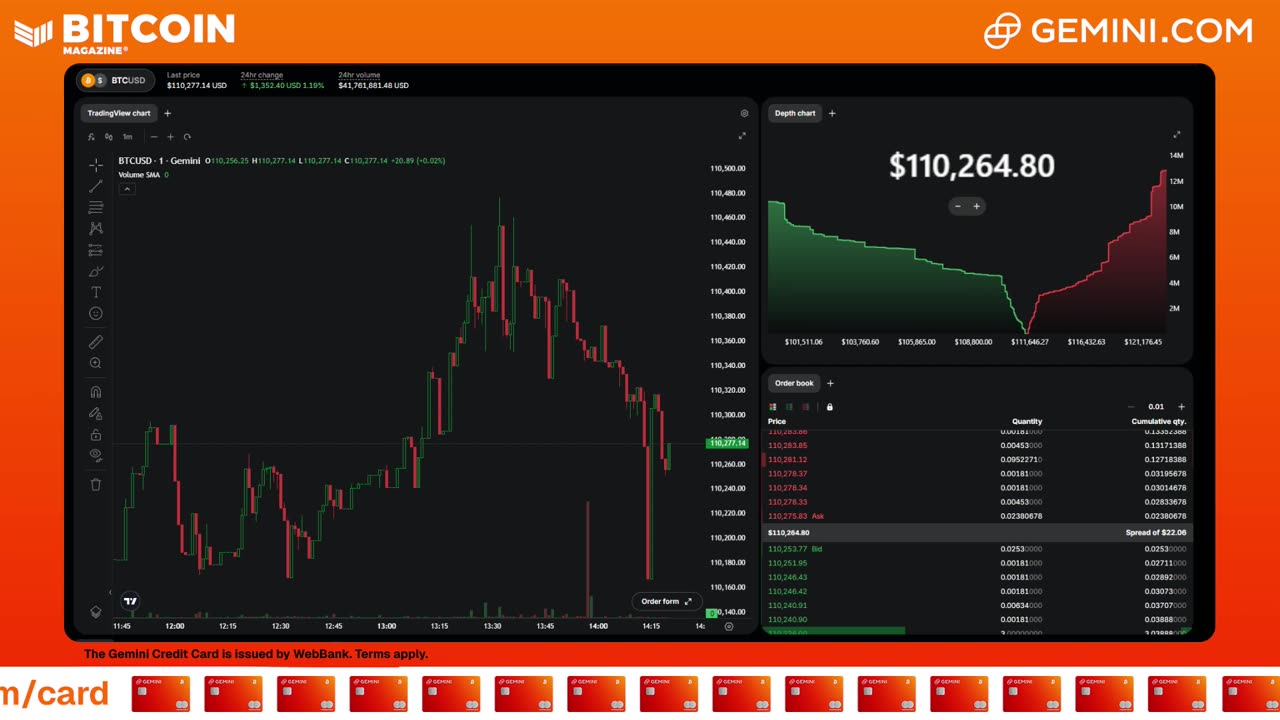Click the Cumulative qty. column header

pos(1159,422)
